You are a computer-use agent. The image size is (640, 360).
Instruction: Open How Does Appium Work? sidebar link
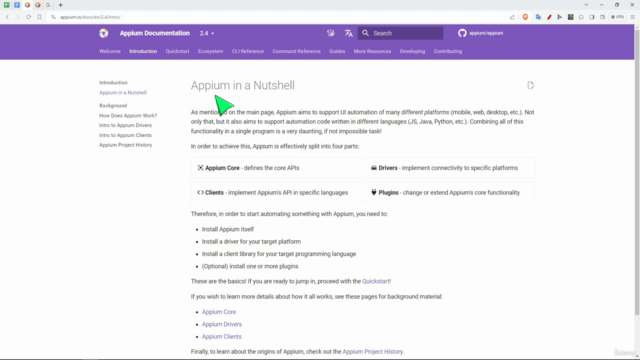(x=128, y=116)
